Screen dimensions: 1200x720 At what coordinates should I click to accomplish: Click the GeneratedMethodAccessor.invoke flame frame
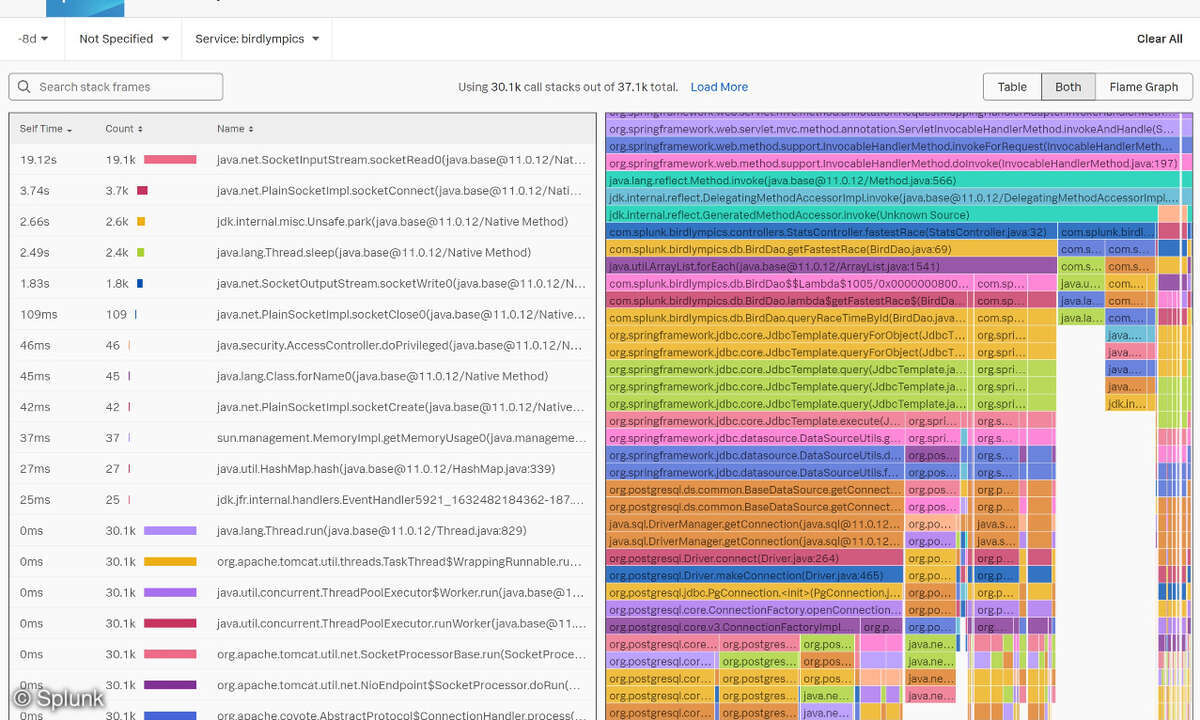tap(882, 215)
